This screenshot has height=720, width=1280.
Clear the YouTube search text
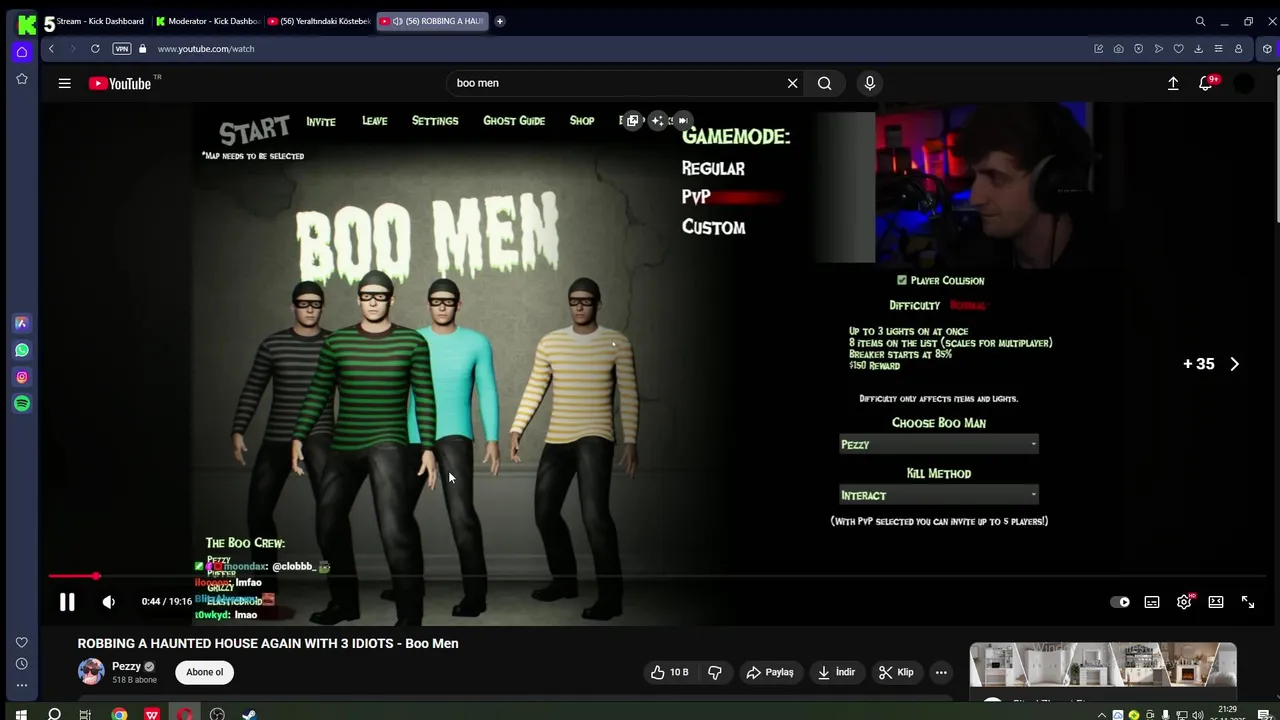tap(792, 83)
